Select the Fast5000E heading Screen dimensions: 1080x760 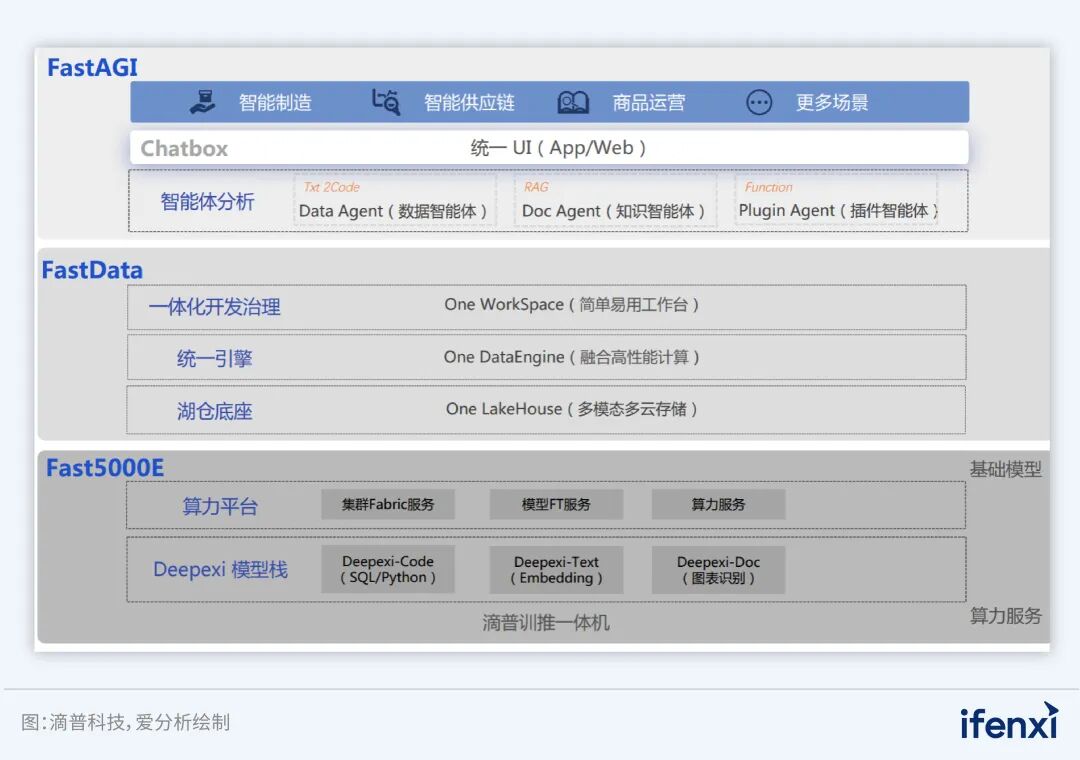105,468
